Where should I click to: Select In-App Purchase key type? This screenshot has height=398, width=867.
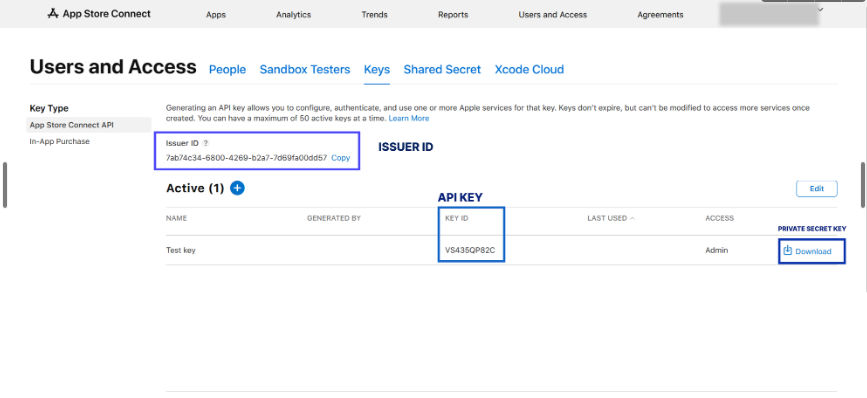pyautogui.click(x=60, y=142)
